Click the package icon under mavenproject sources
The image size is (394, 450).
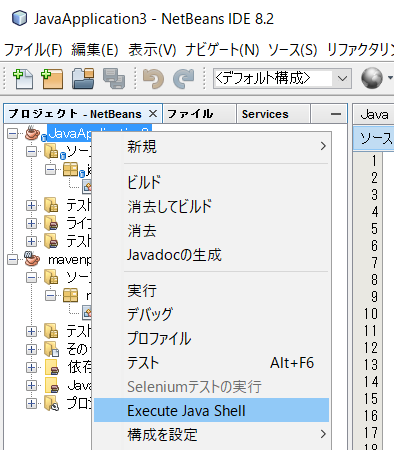71,295
